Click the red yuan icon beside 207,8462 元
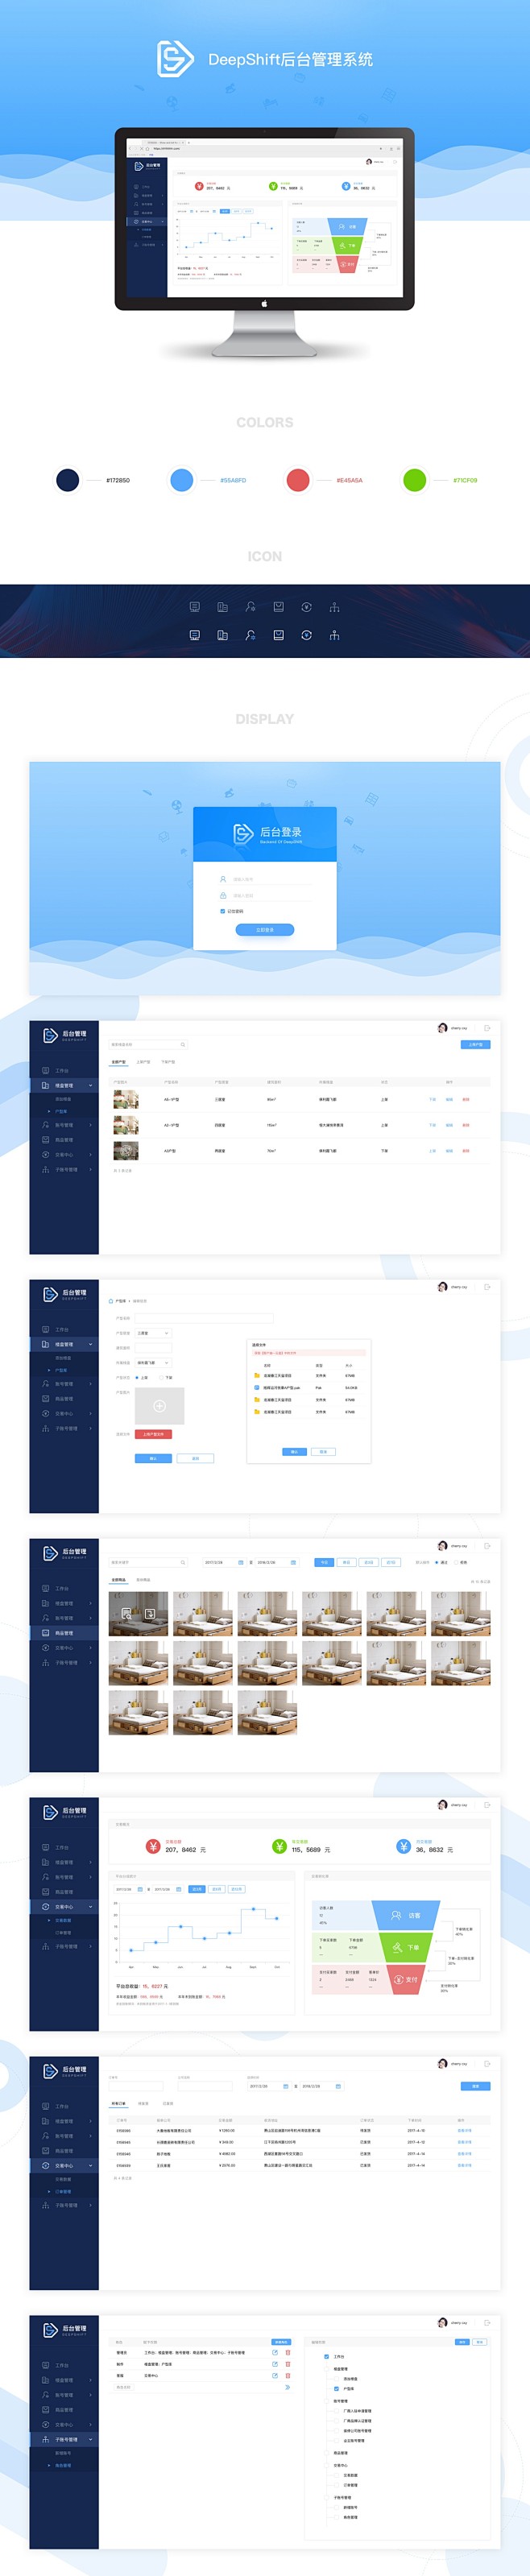530x2576 pixels. (153, 1847)
